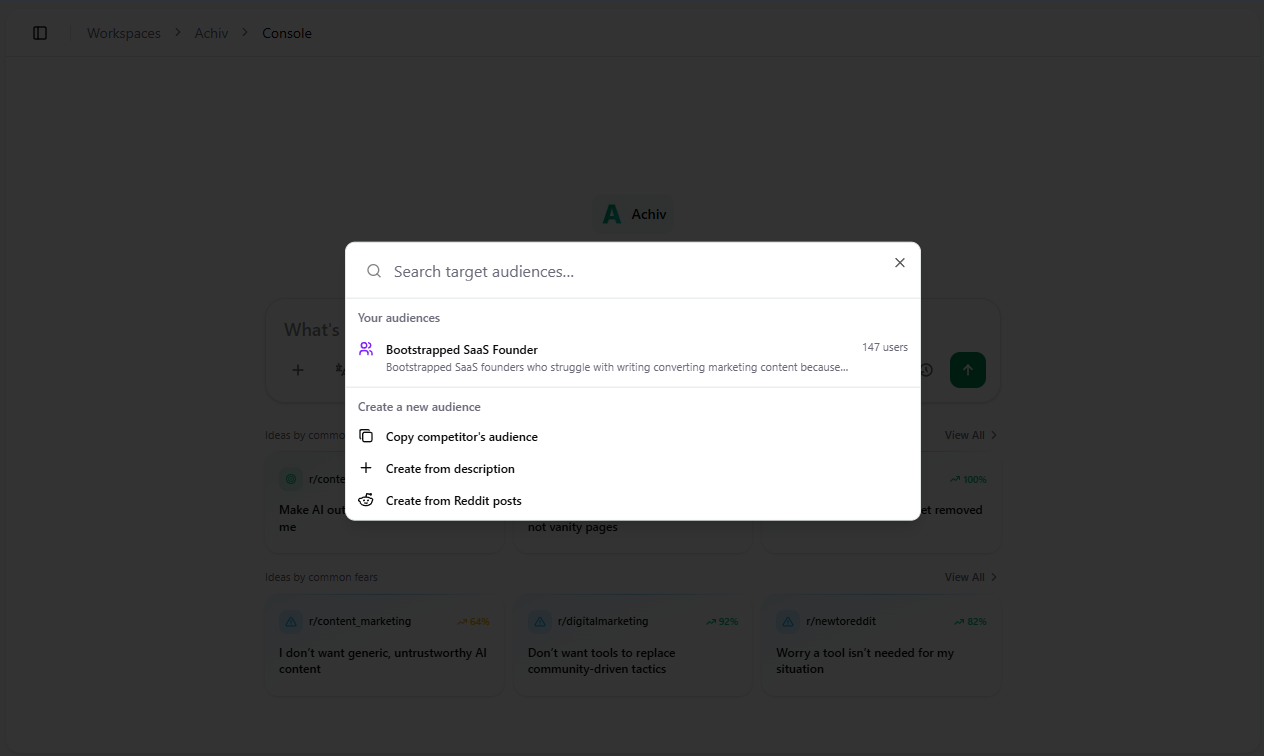The image size is (1264, 756).
Task: Open View All for common desires ideas
Action: coord(971,435)
